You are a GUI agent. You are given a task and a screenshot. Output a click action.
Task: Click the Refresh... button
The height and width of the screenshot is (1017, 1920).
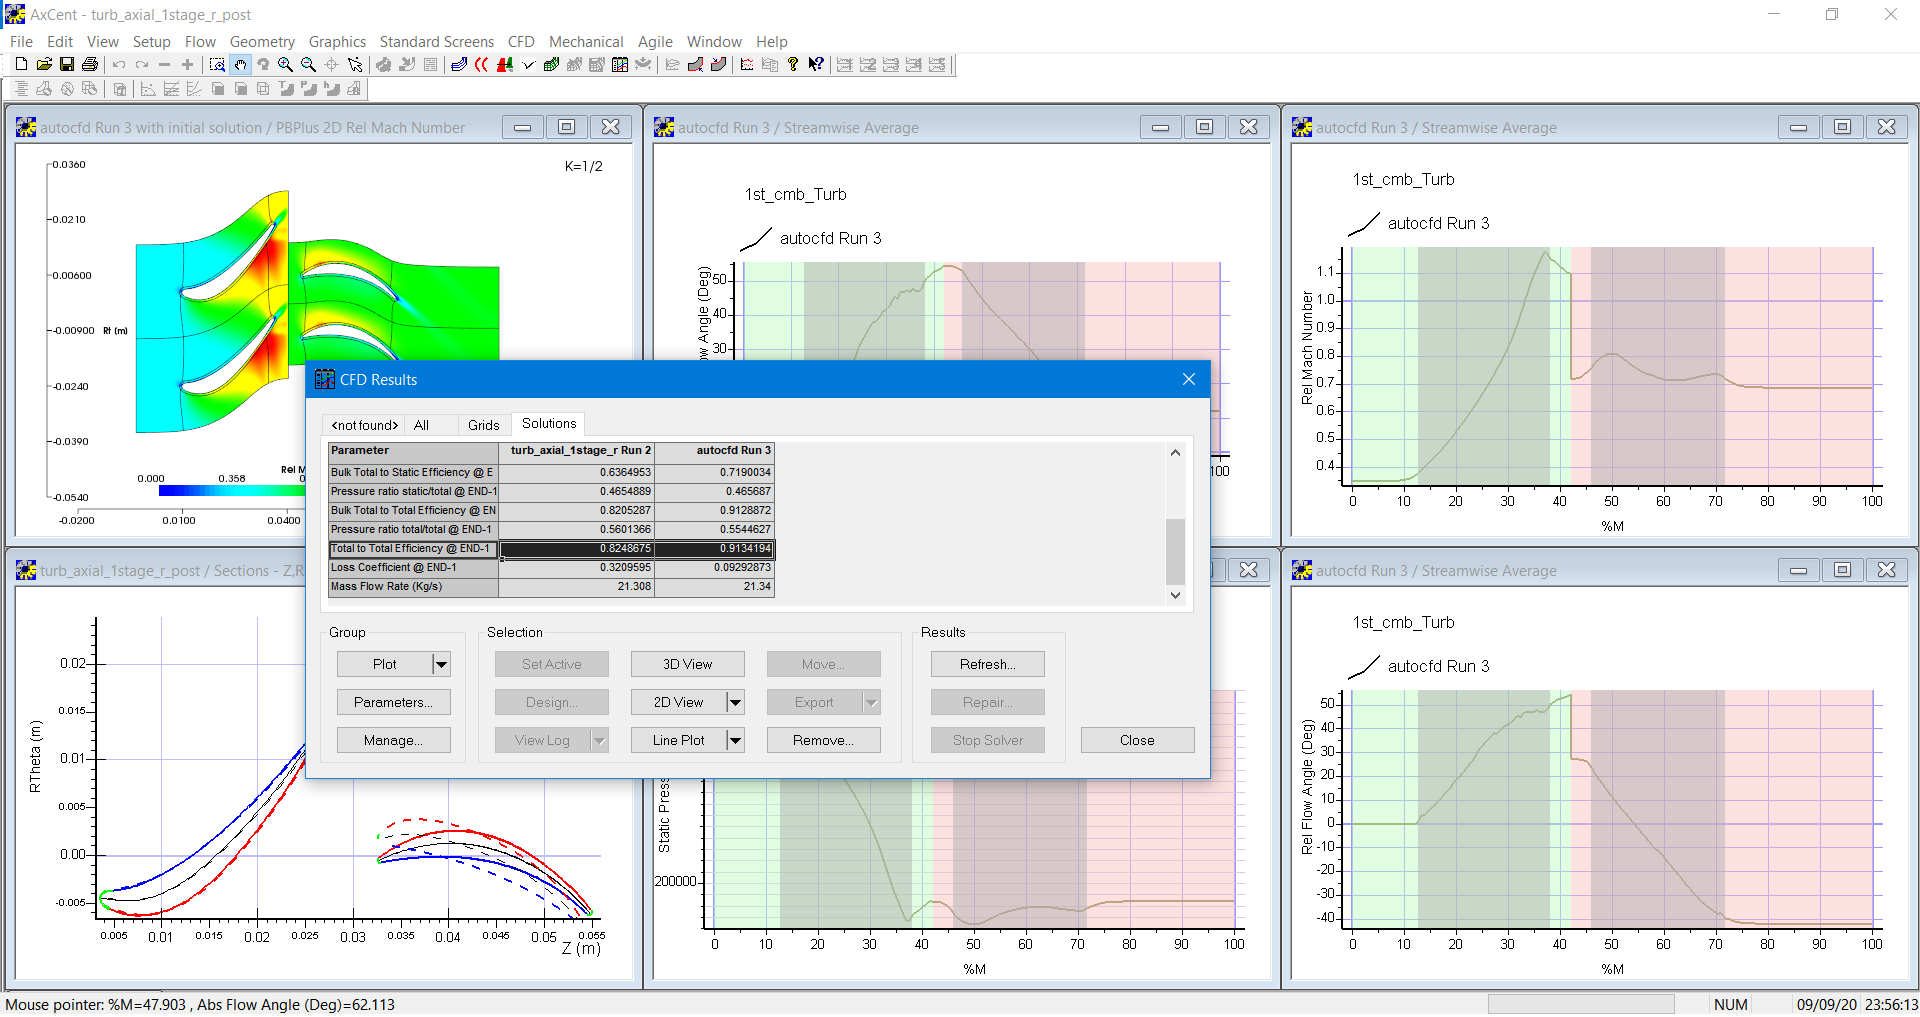[x=987, y=665]
